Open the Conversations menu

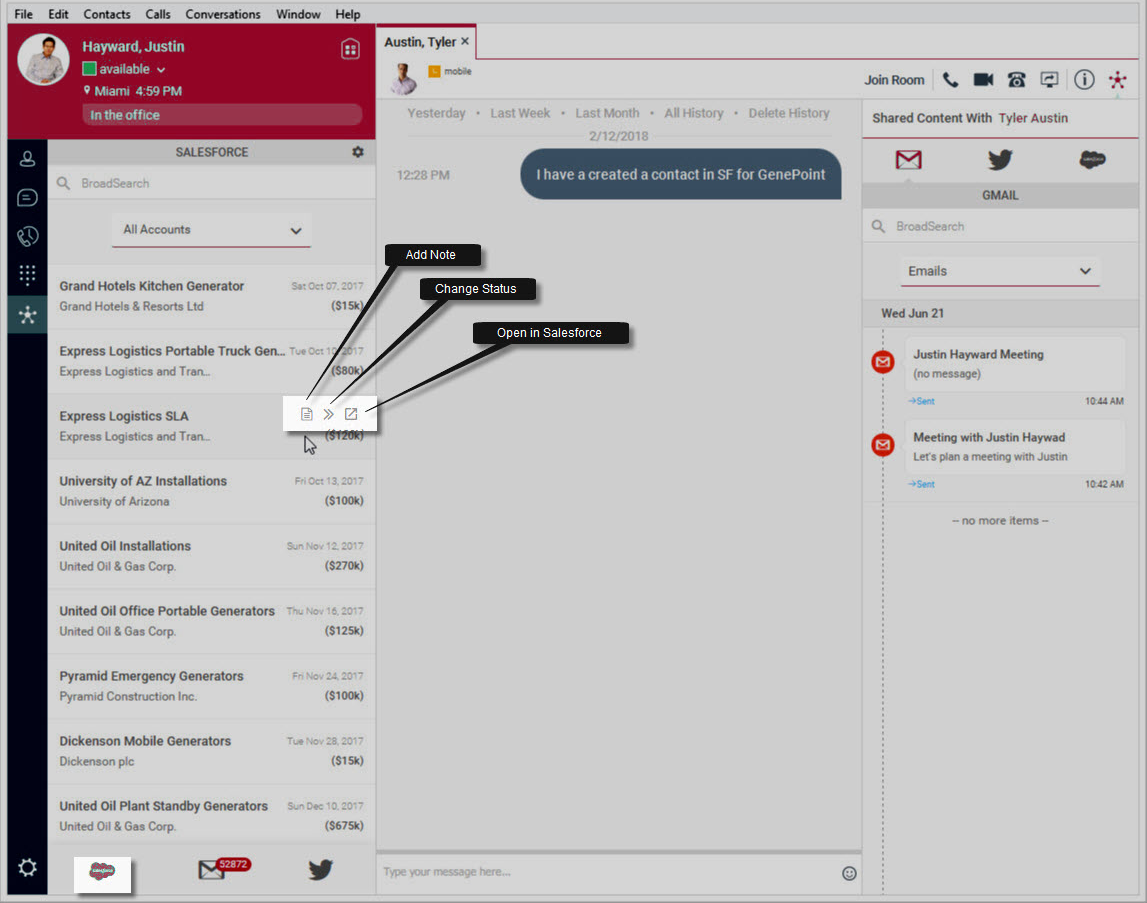(x=222, y=14)
